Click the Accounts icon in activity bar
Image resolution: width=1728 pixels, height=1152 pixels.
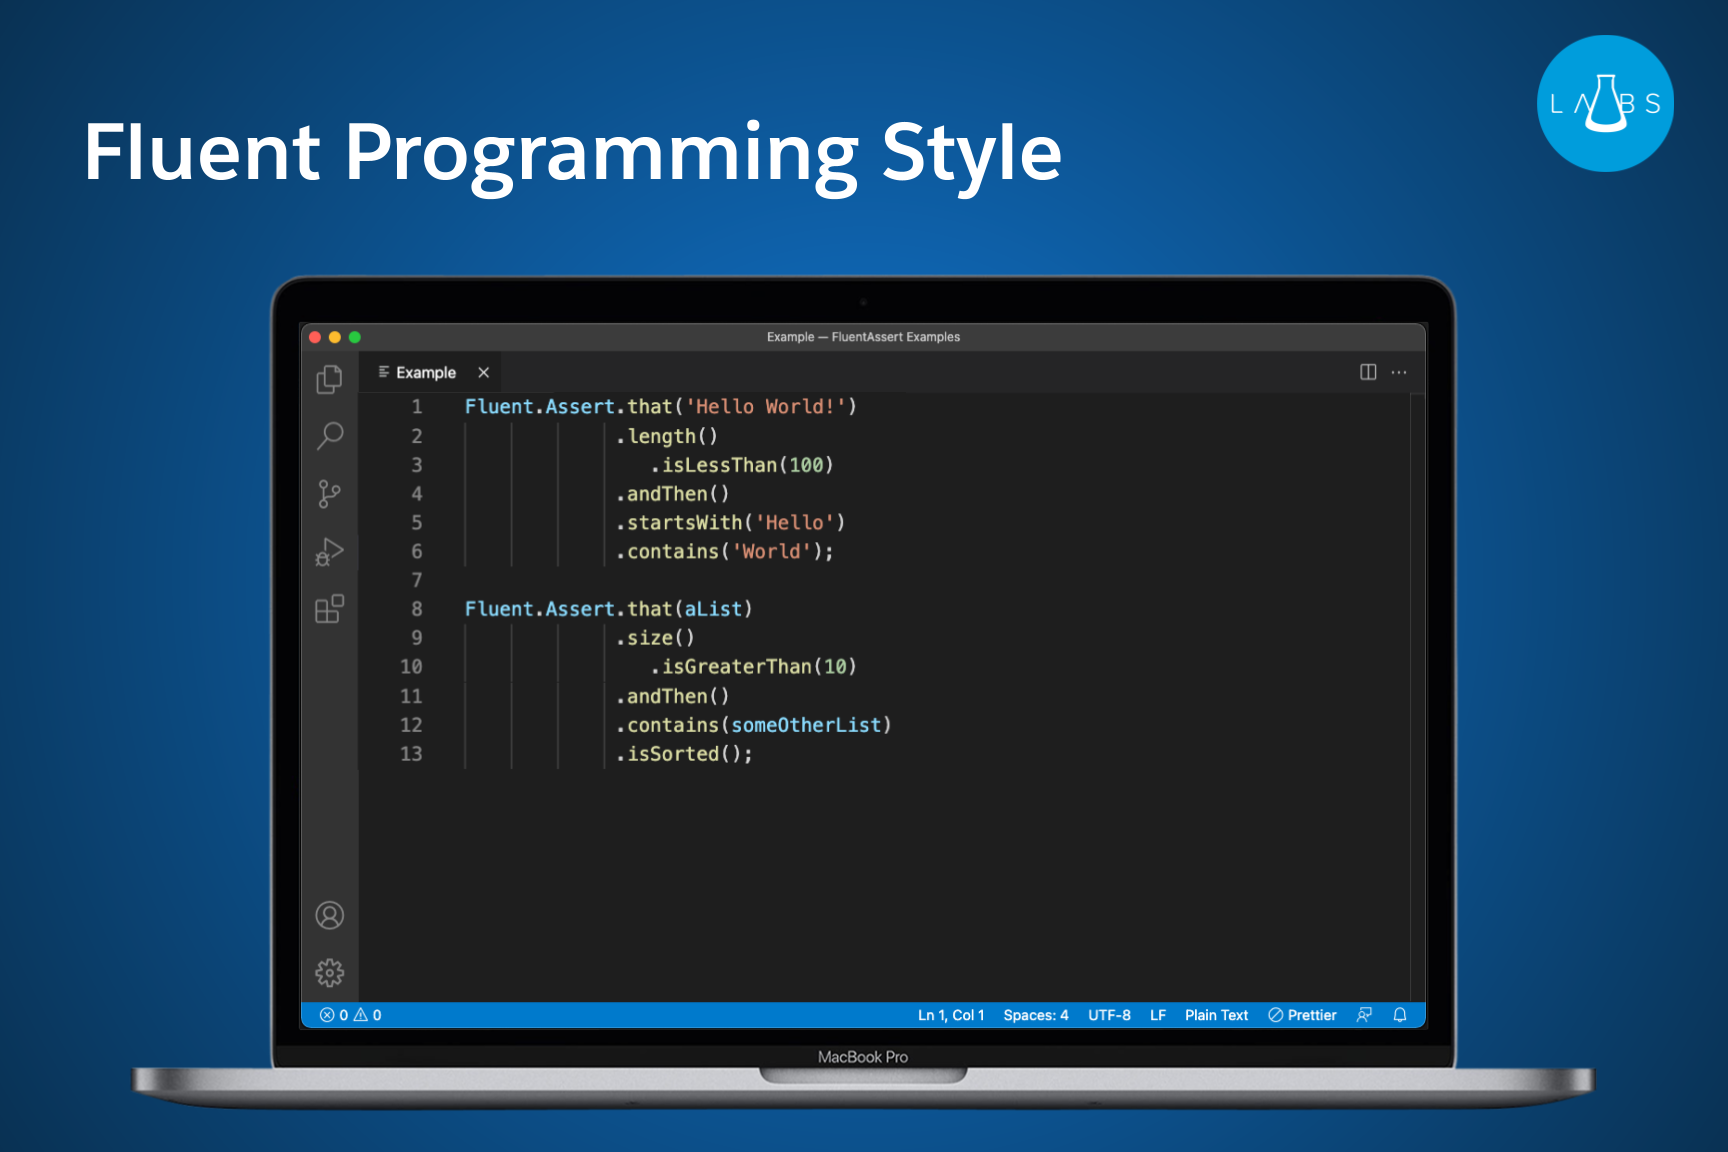click(330, 914)
